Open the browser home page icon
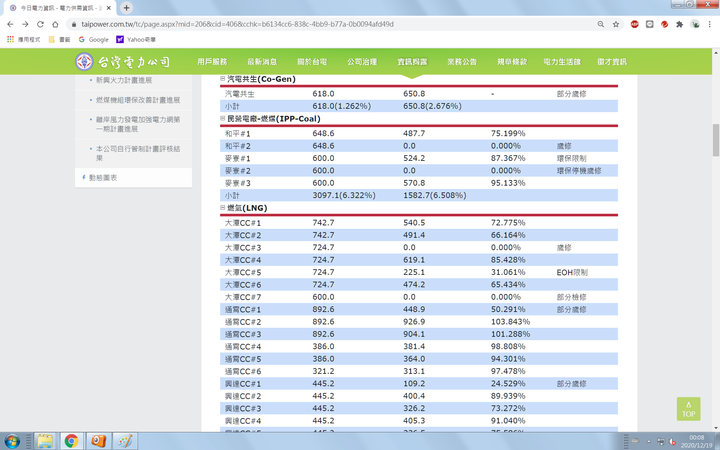This screenshot has height=450, width=720. point(55,24)
